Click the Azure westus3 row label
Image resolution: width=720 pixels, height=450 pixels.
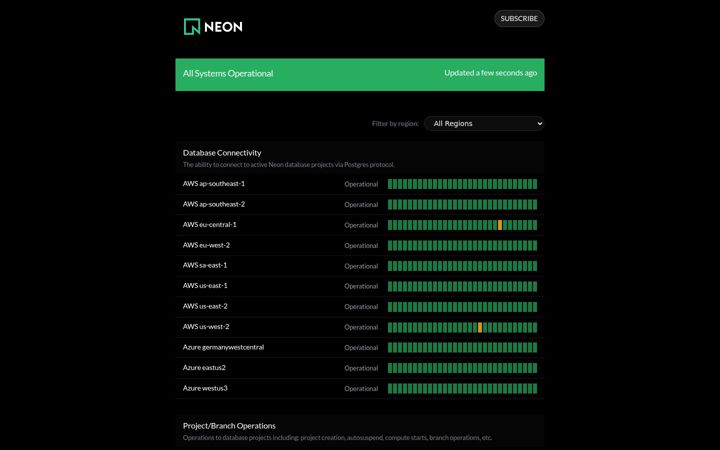205,388
